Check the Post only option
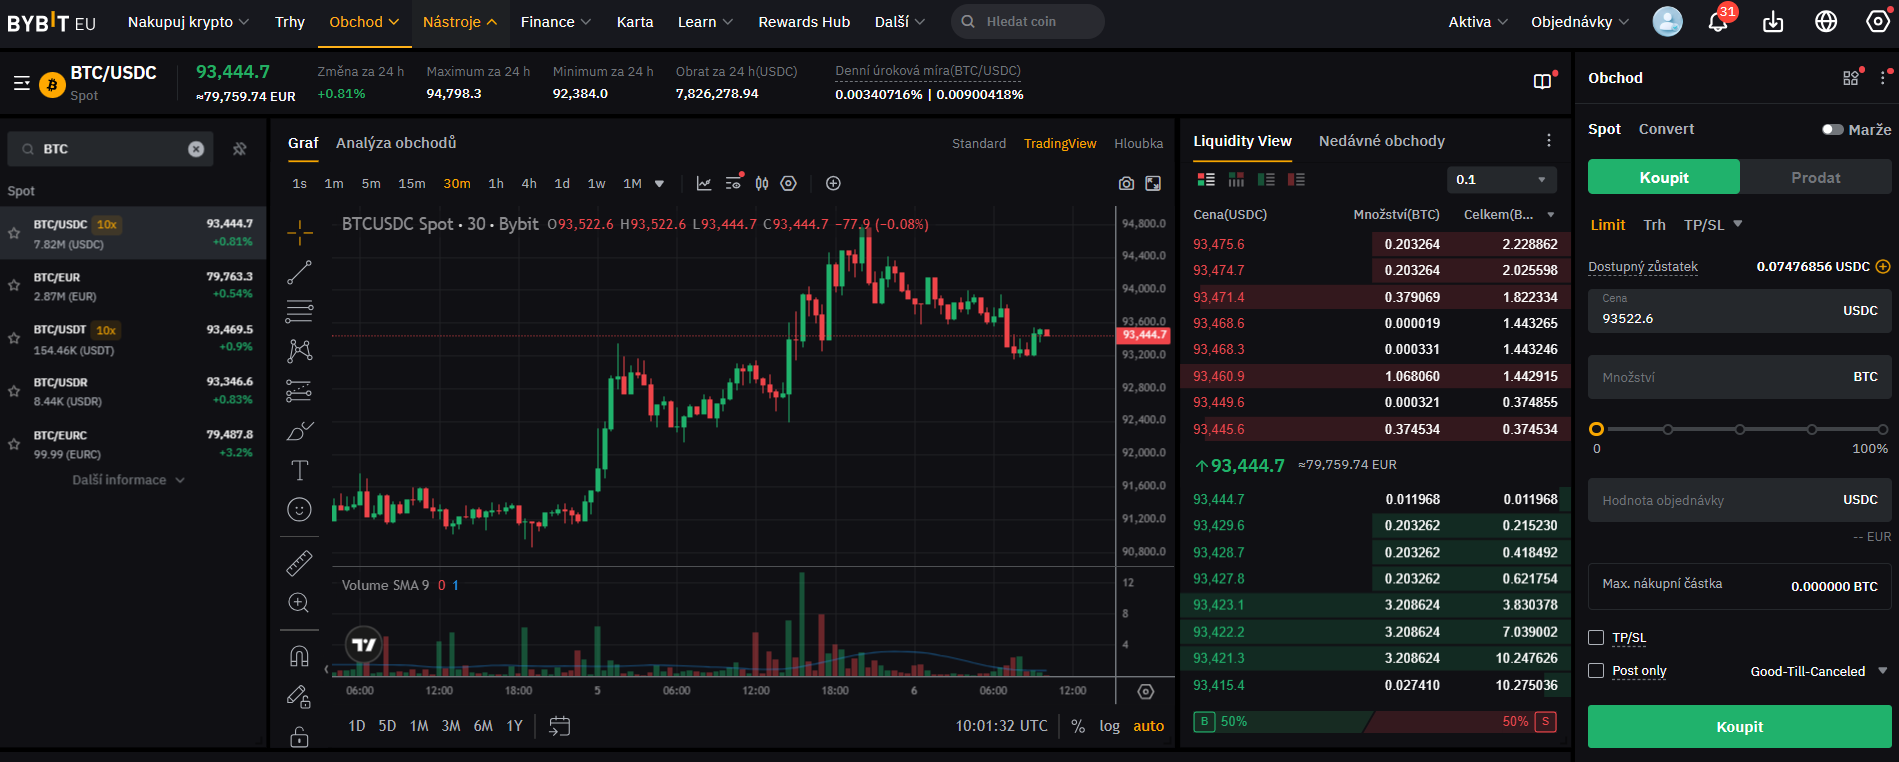Screen dimensions: 1899x762 click(x=1596, y=671)
